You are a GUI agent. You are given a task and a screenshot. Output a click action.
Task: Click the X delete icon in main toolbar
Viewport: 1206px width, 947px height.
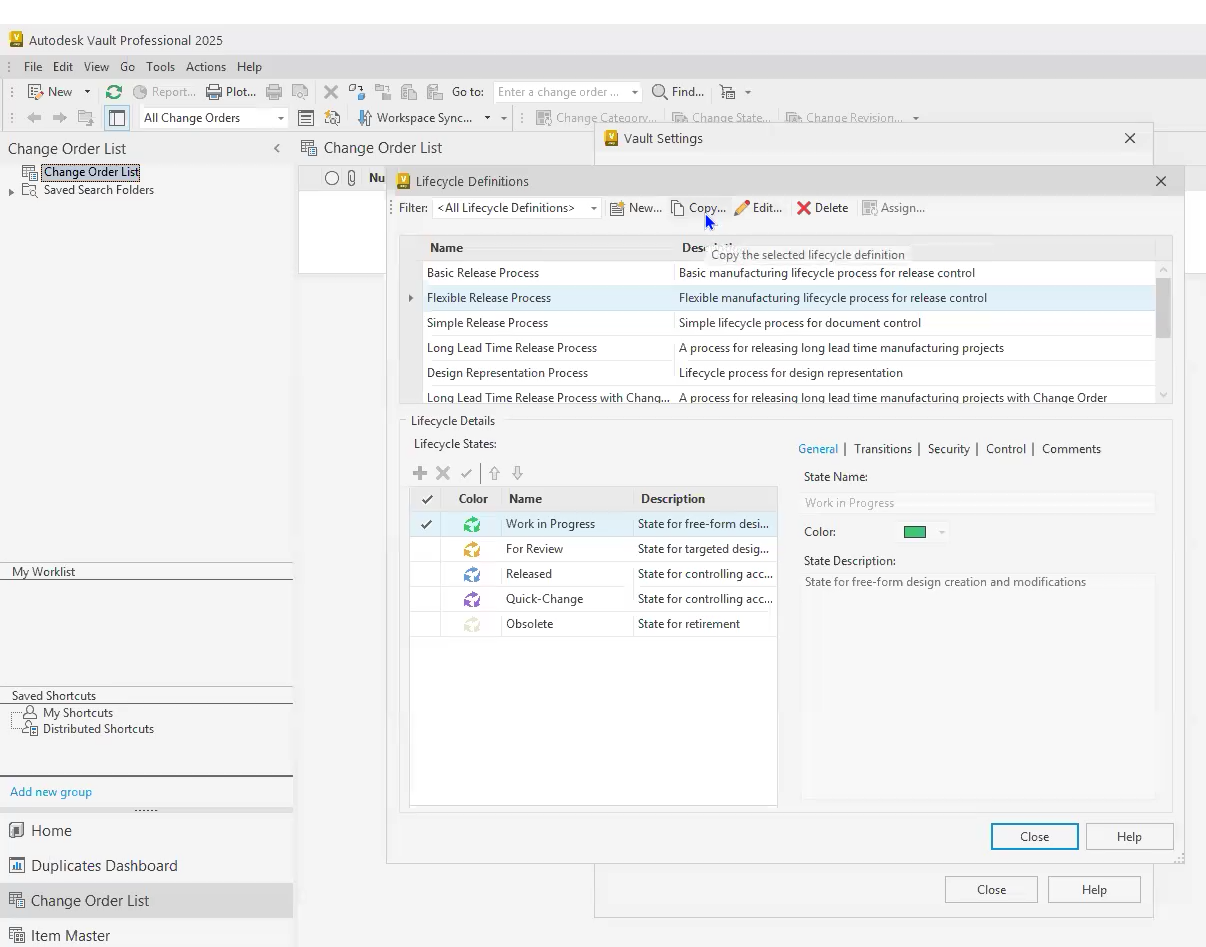331,92
